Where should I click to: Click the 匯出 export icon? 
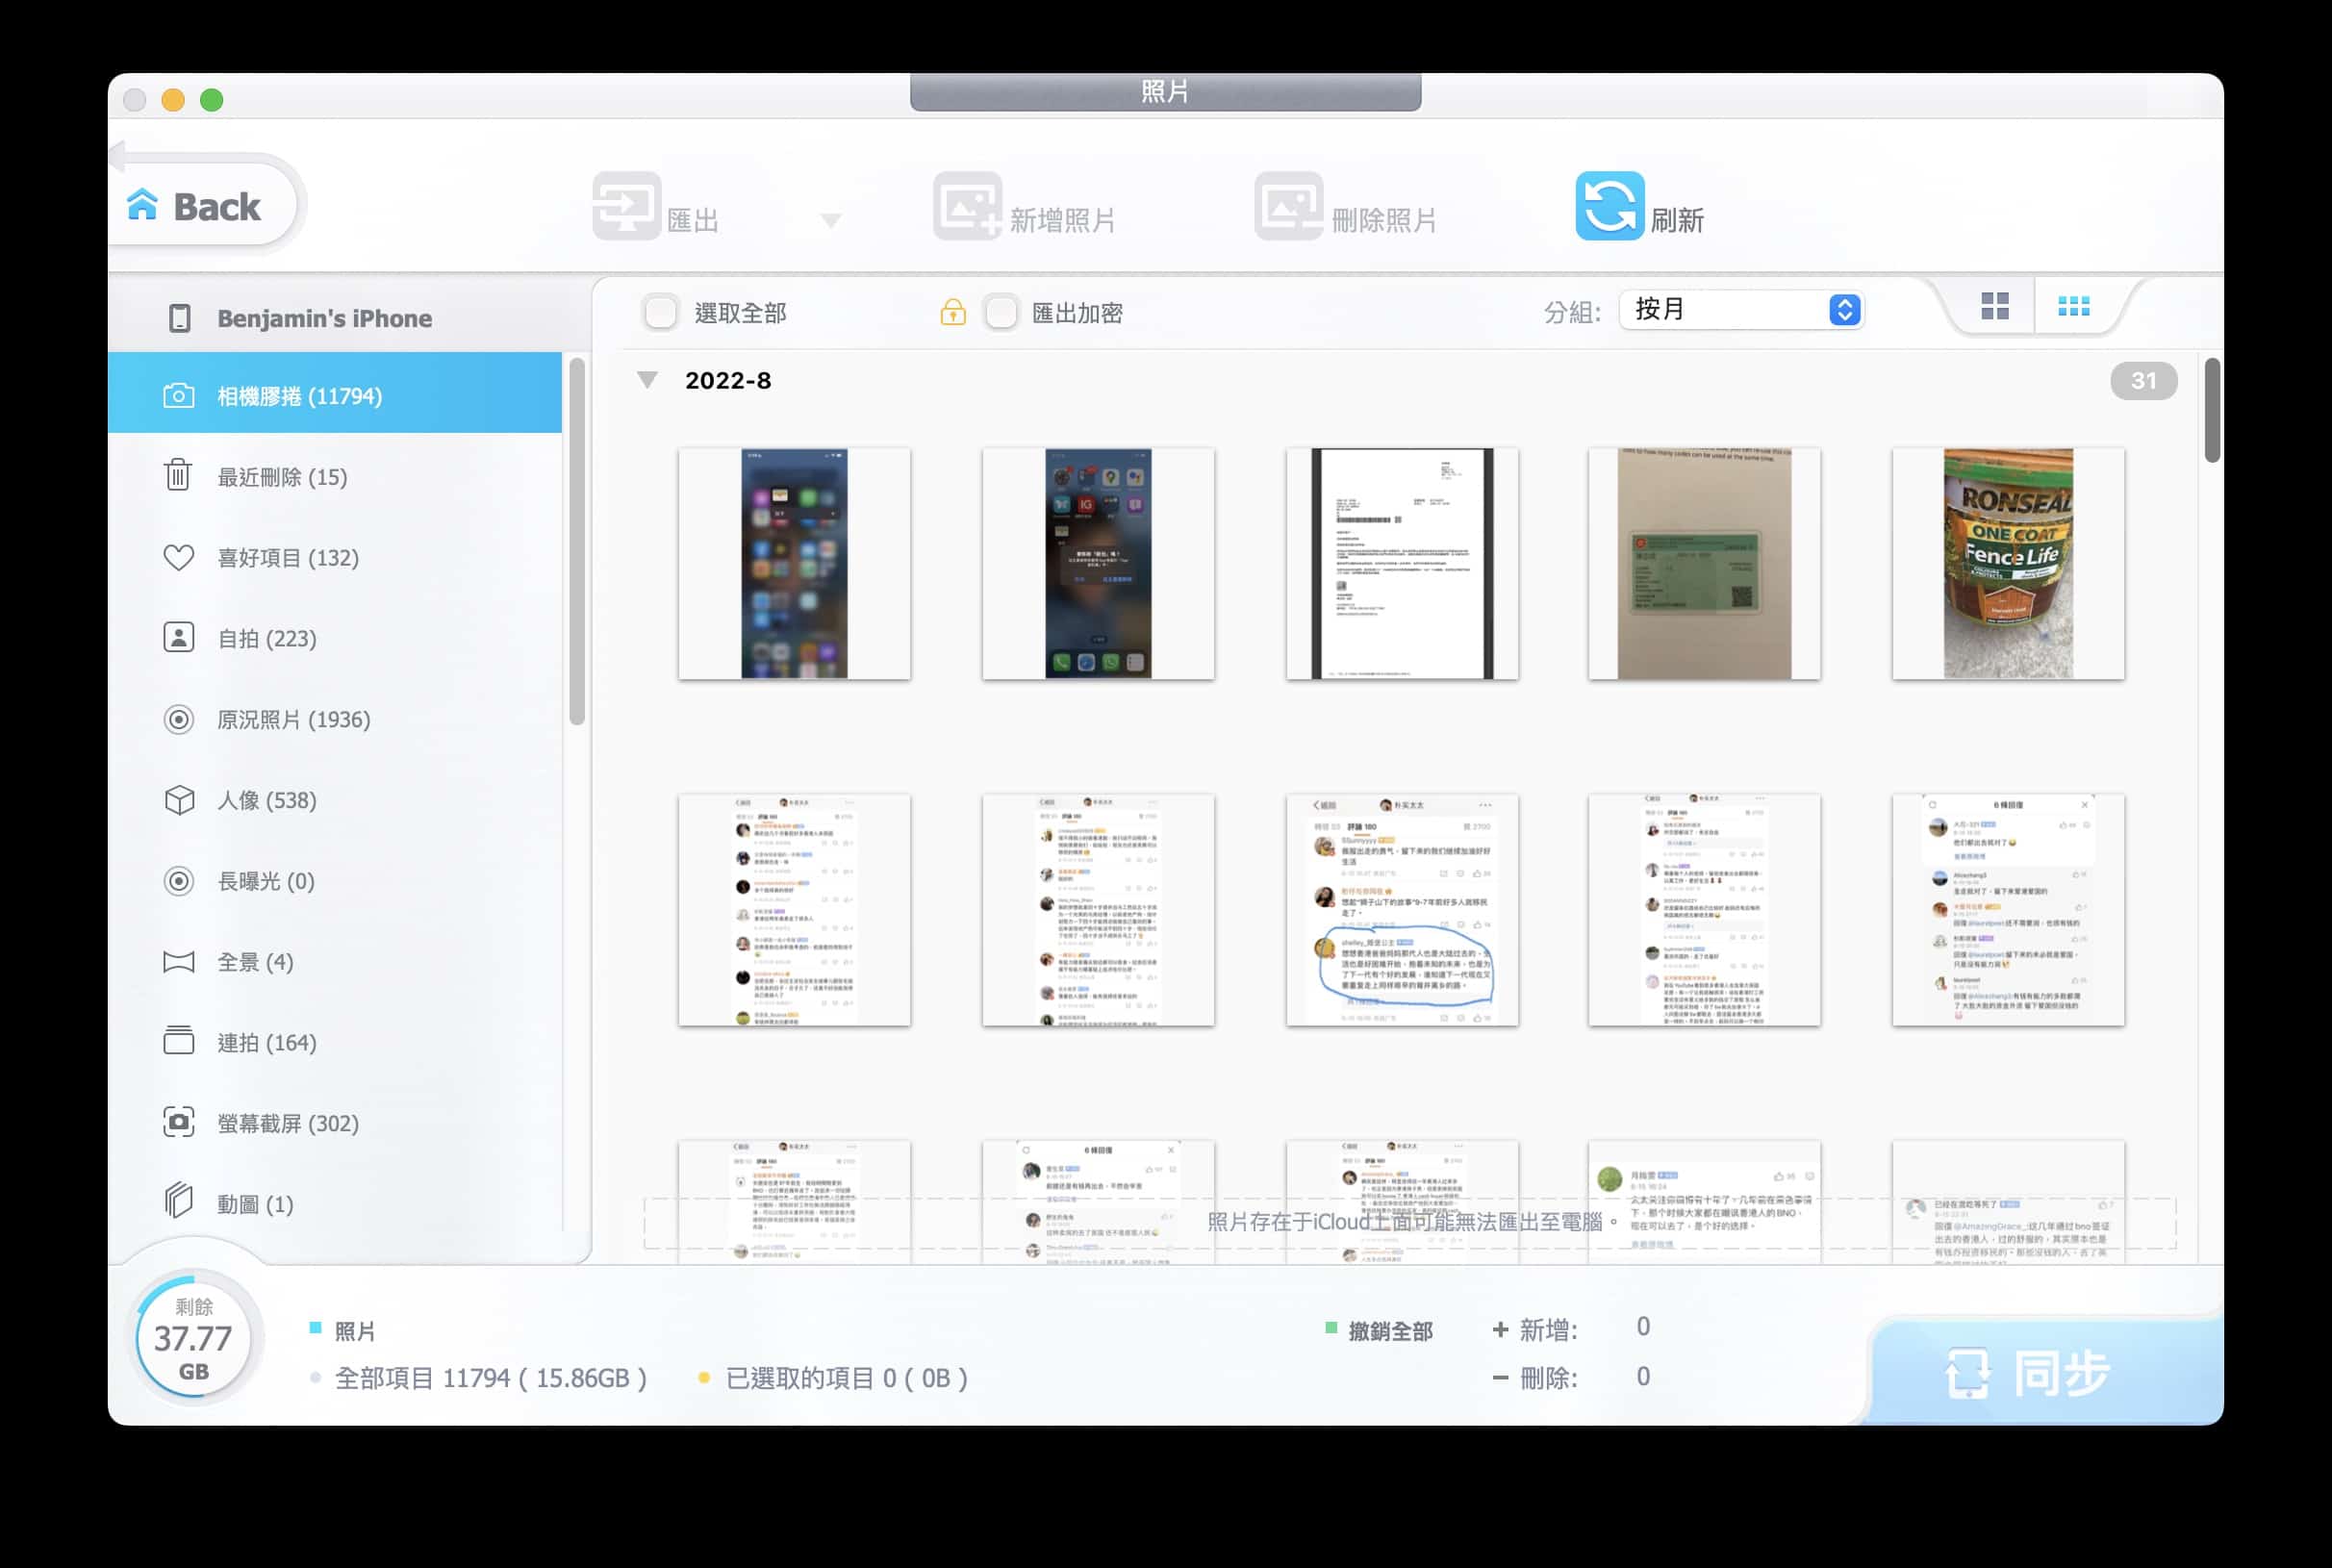click(x=627, y=206)
